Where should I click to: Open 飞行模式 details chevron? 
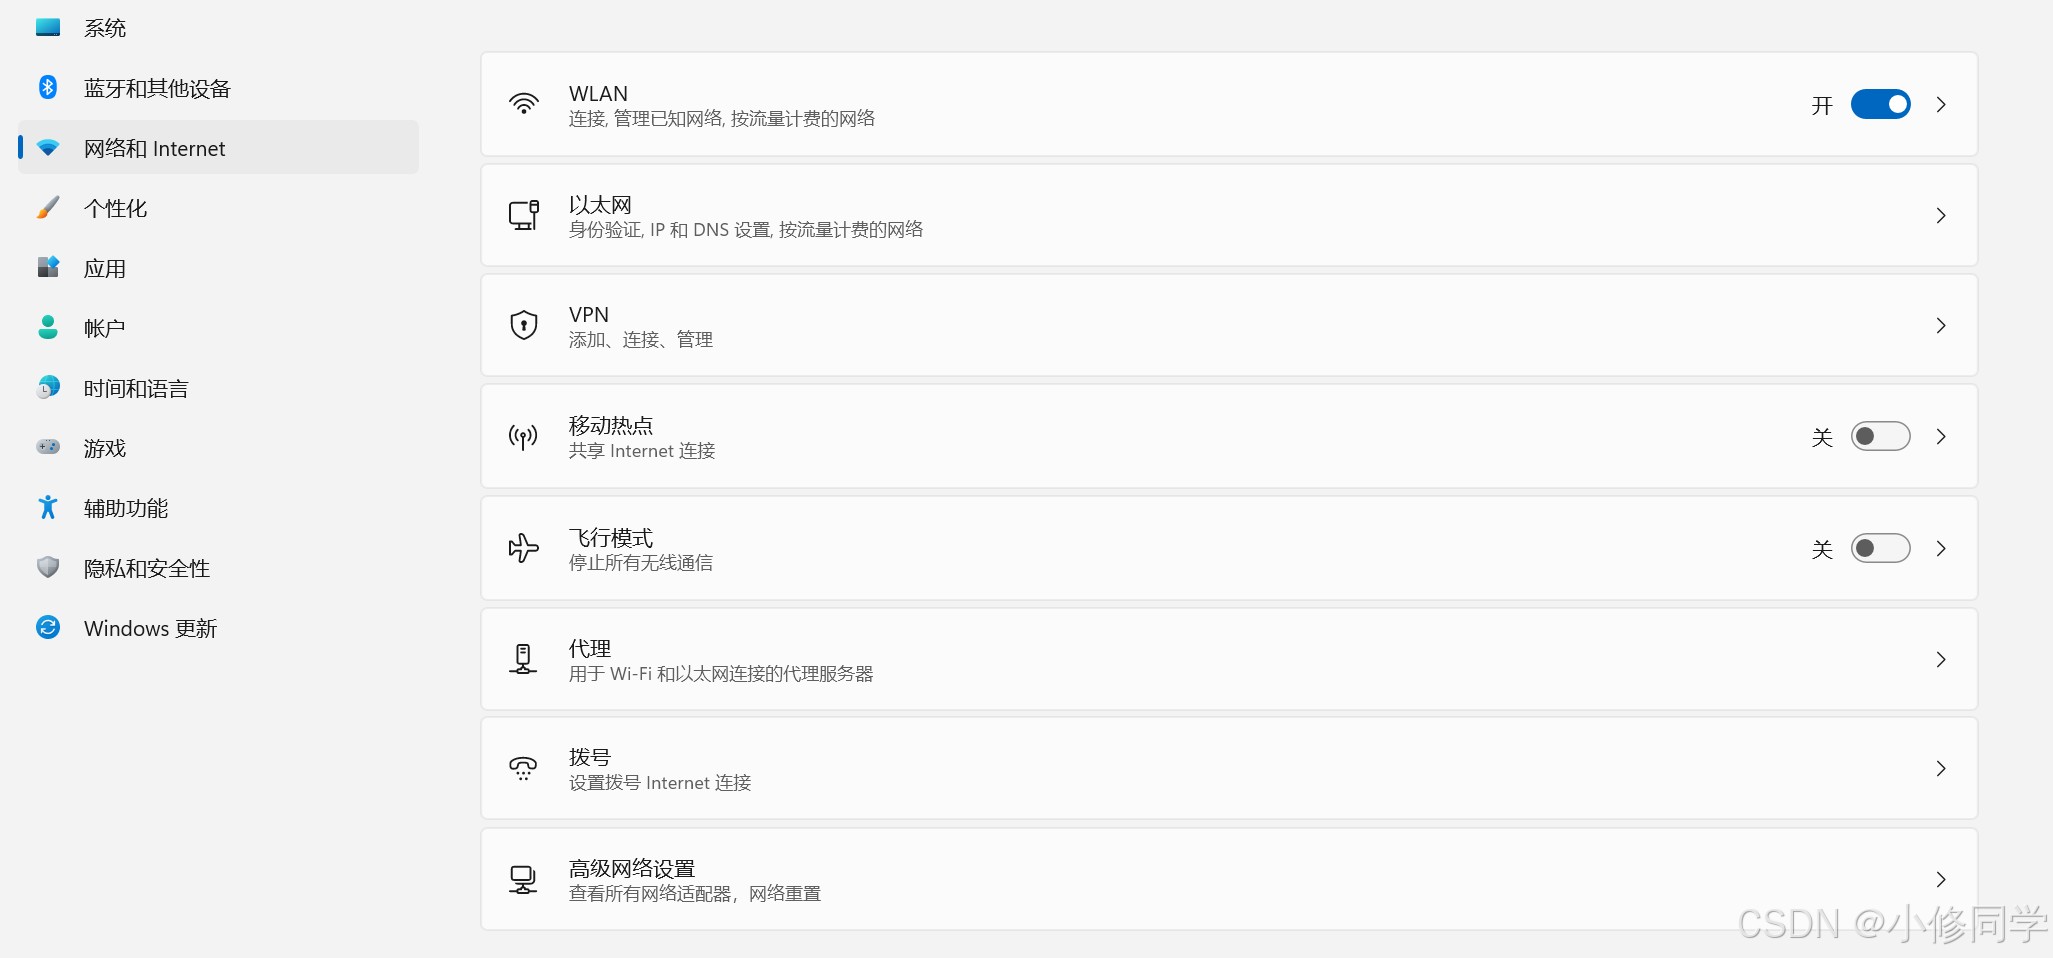click(1941, 548)
